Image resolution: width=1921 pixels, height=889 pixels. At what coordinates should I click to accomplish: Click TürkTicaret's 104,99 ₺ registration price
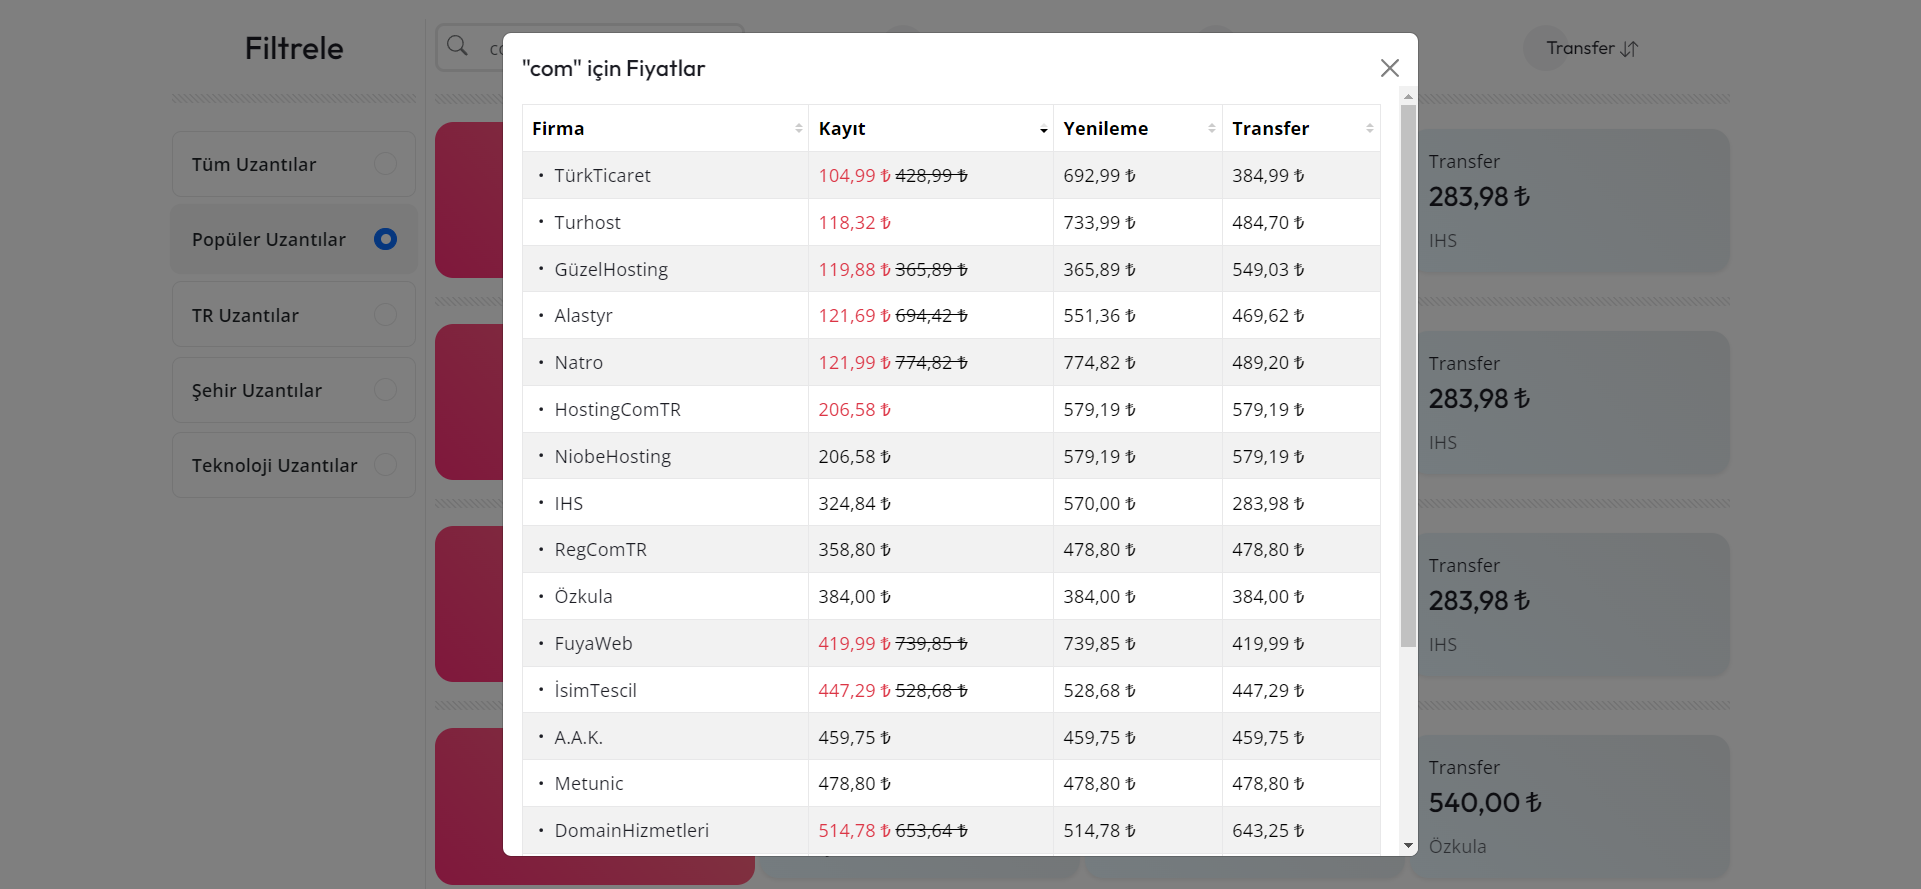854,175
